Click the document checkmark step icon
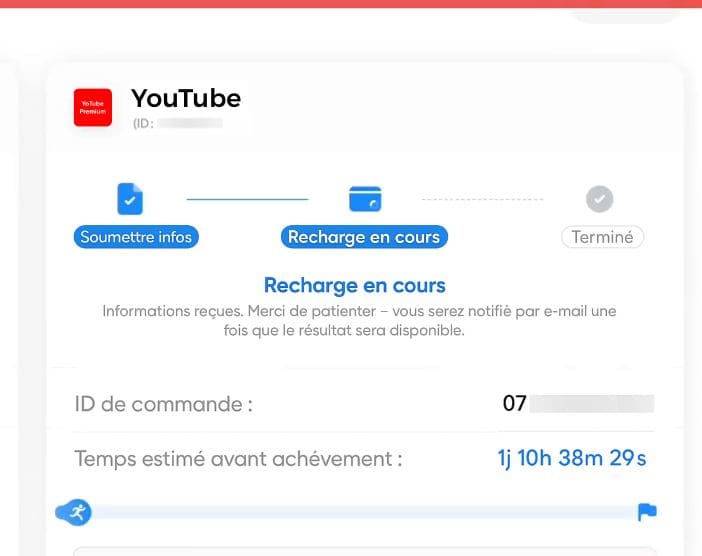 point(130,199)
